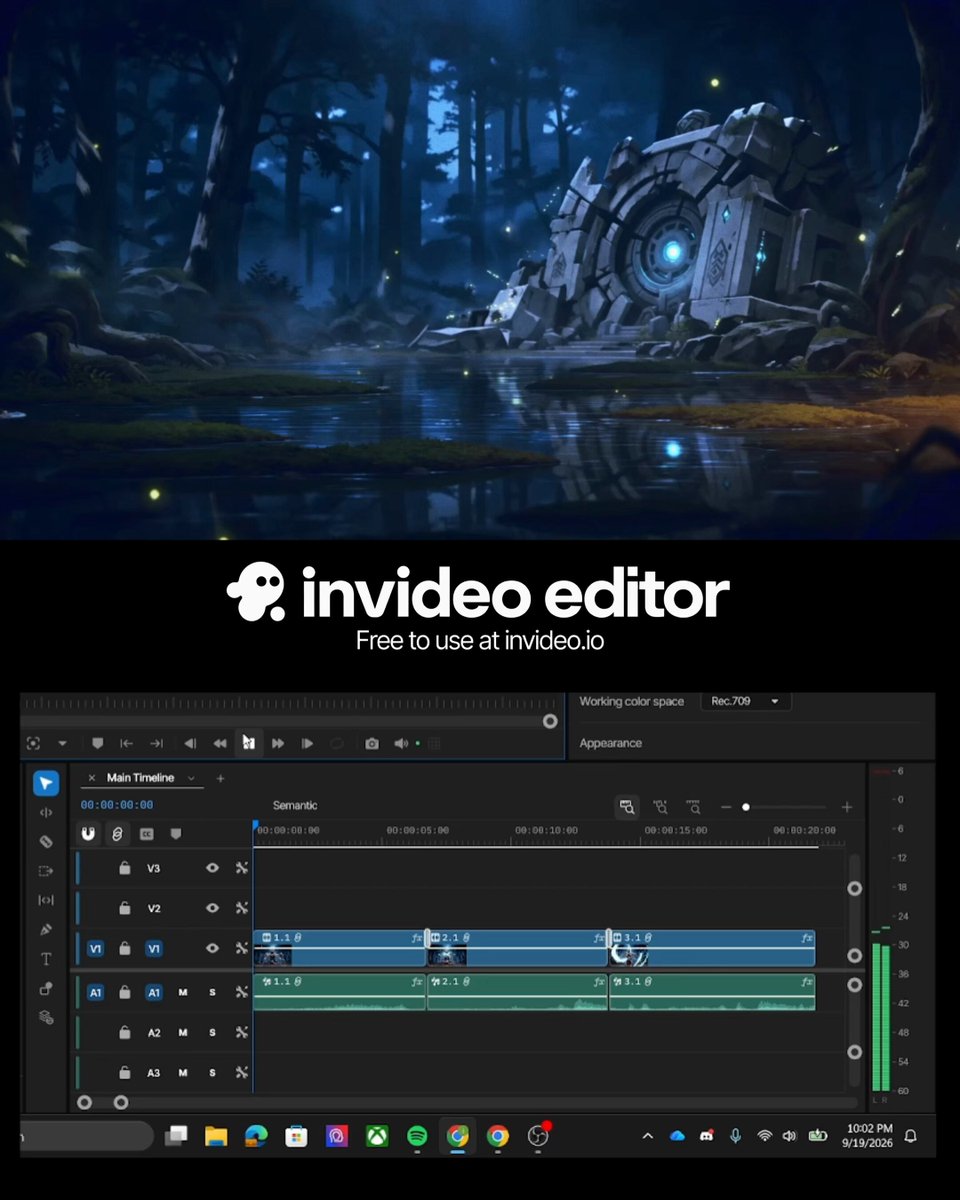Select the track select forward tool
The width and height of the screenshot is (960, 1200).
[46, 871]
